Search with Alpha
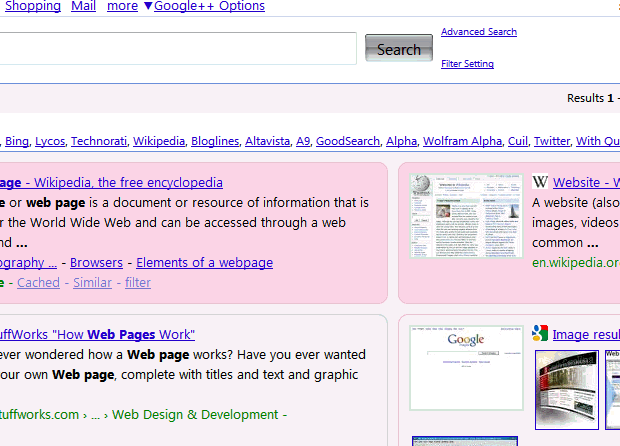This screenshot has height=446, width=620. click(401, 141)
